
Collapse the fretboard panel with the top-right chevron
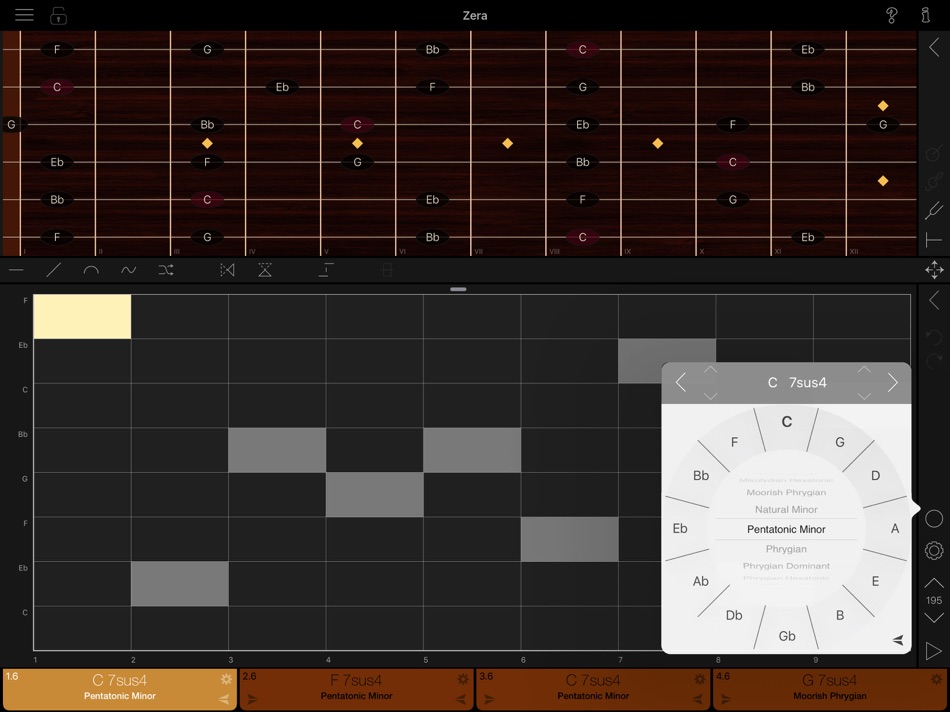click(x=934, y=46)
